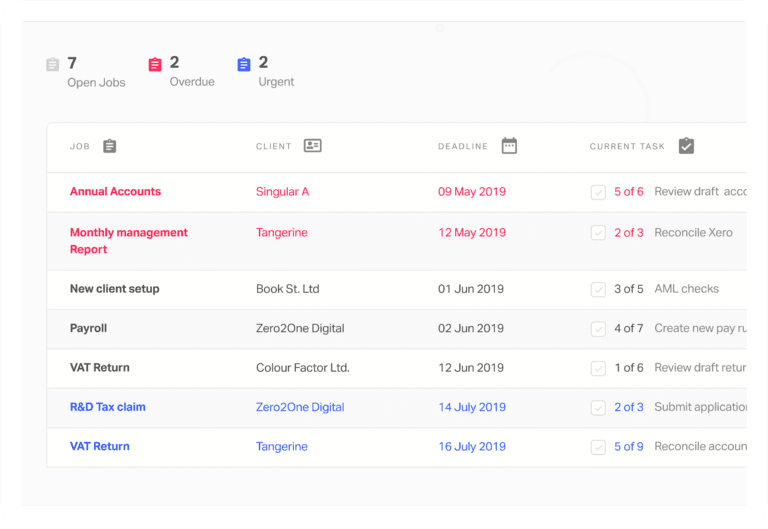The image size is (768, 529).
Task: Open the Monthly management Report job
Action: tap(129, 240)
